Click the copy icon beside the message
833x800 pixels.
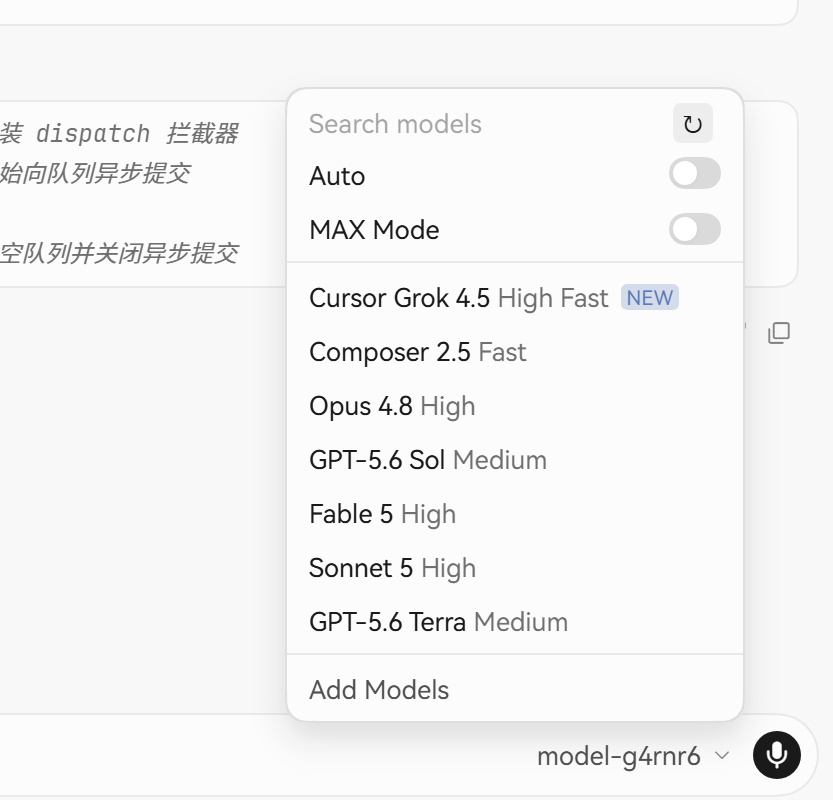(779, 333)
